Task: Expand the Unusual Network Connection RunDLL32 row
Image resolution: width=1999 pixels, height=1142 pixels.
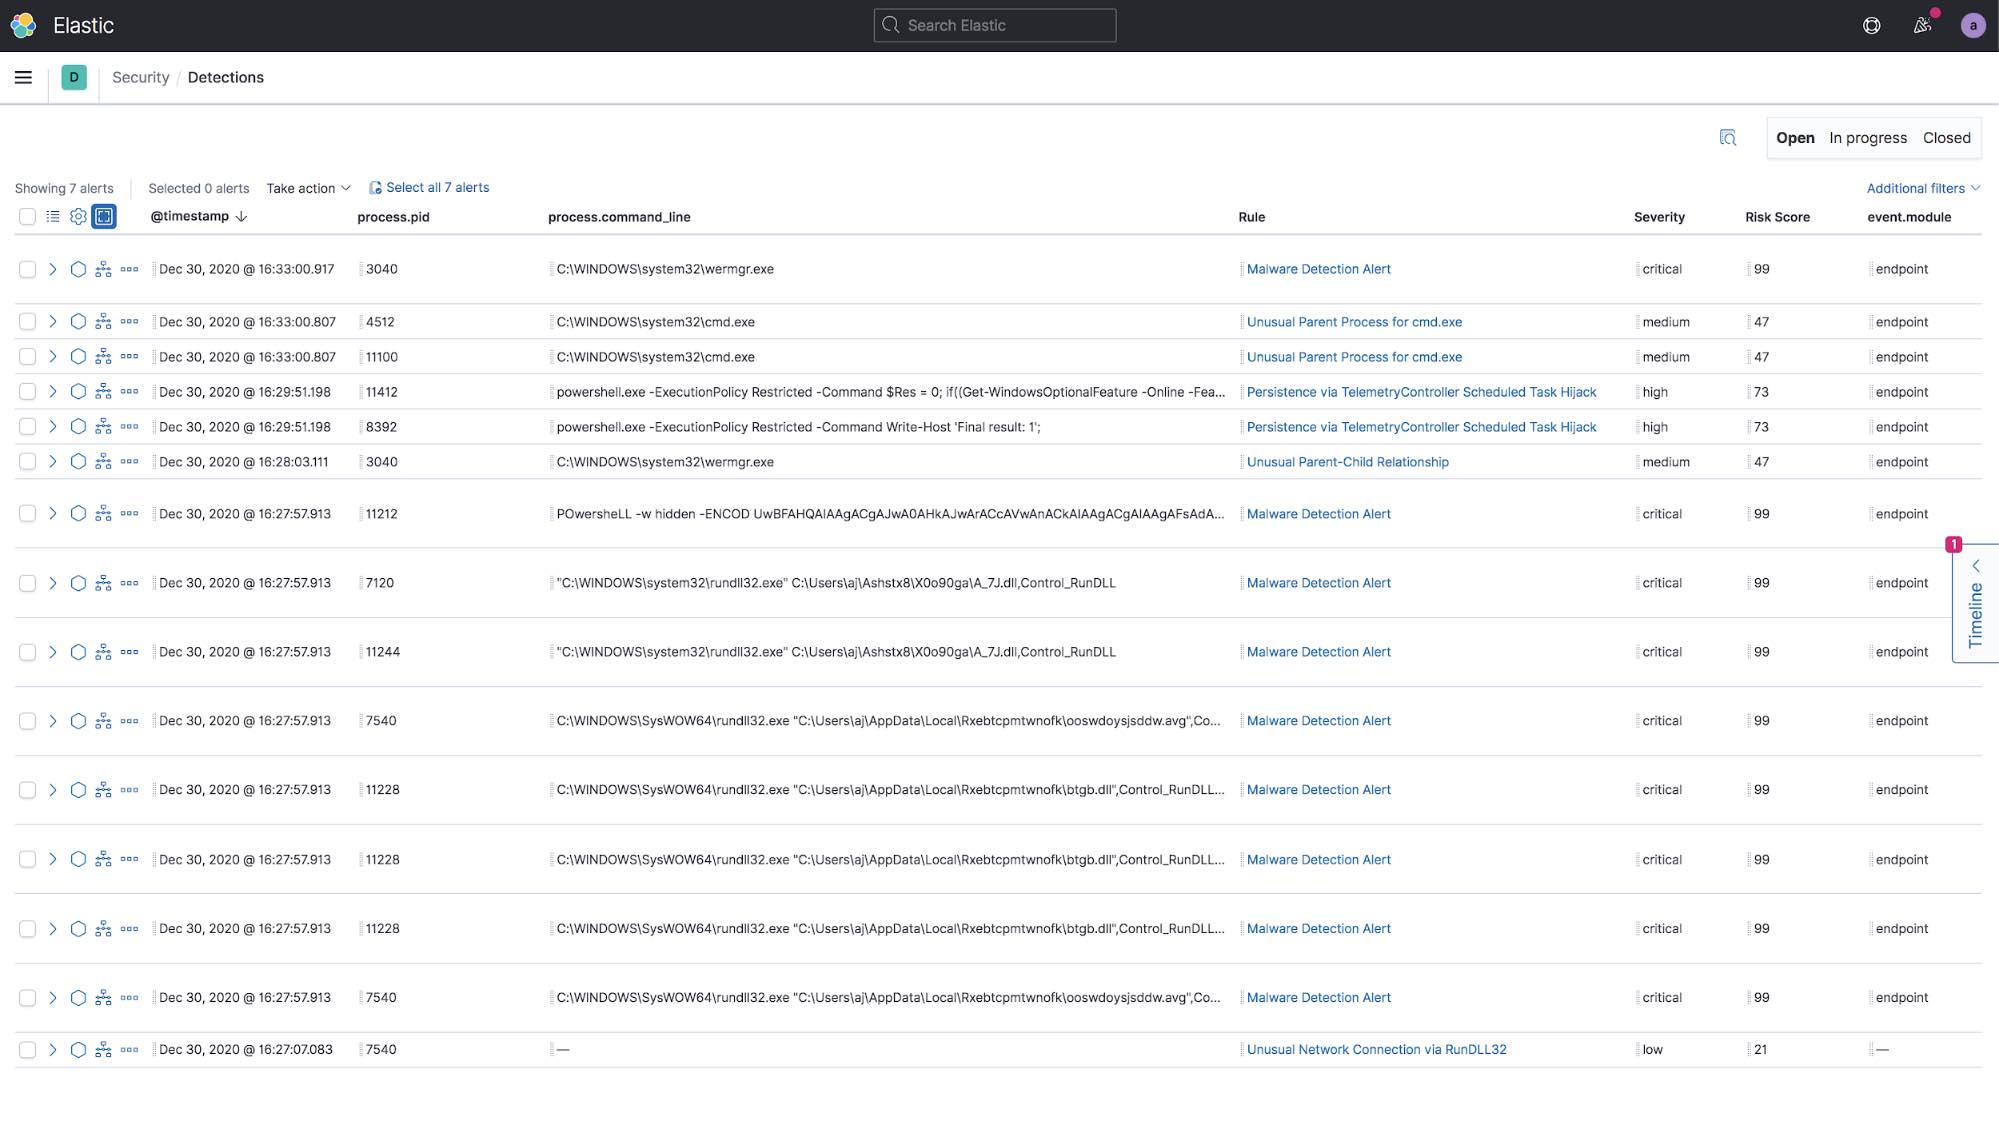Action: 52,1050
